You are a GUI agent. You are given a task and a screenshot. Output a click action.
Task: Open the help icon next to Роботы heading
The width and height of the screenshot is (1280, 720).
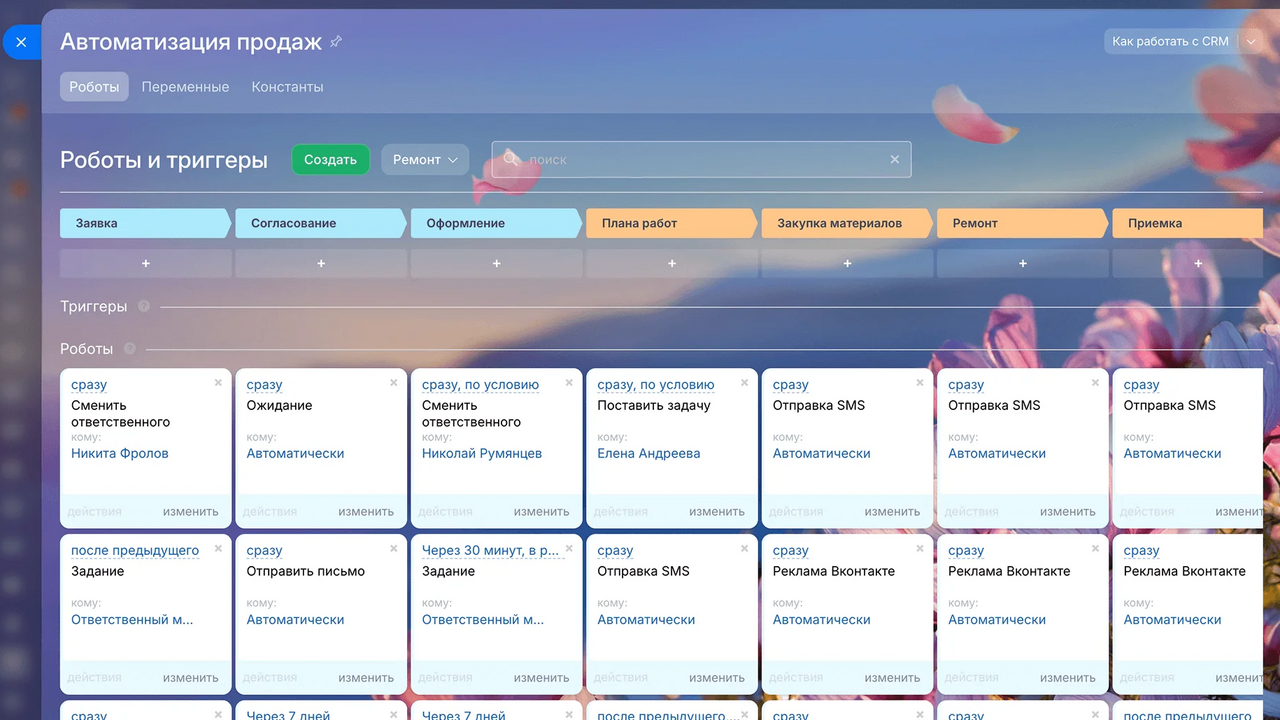(x=130, y=349)
